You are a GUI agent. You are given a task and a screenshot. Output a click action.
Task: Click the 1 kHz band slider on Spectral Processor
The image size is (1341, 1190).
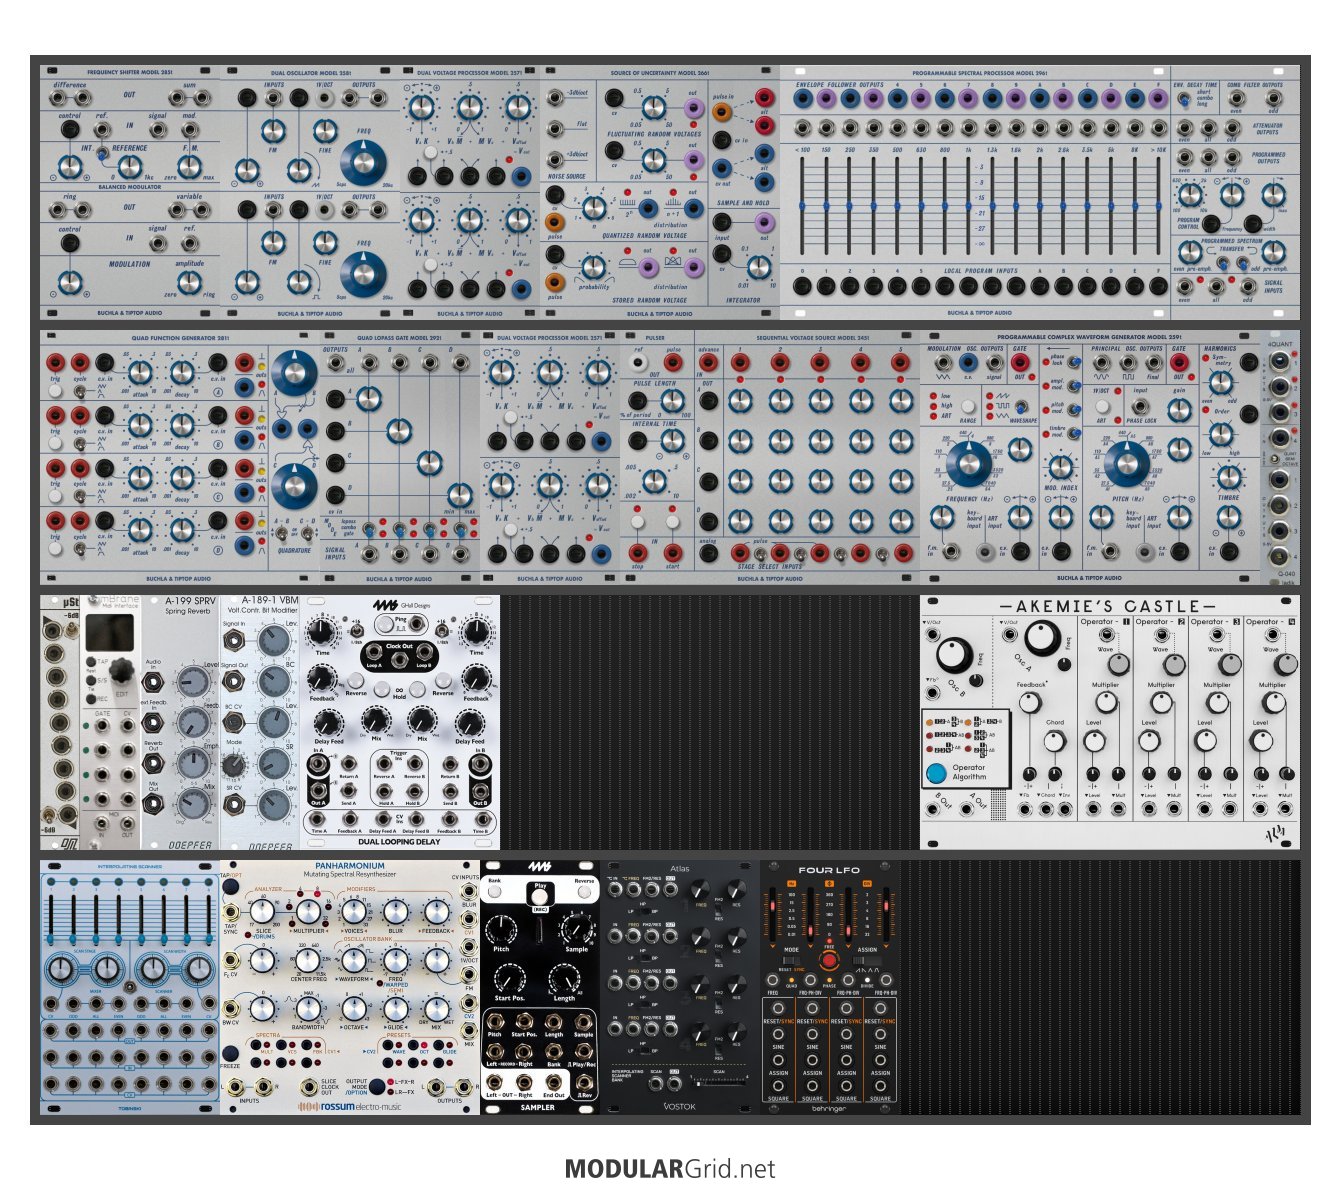click(969, 205)
